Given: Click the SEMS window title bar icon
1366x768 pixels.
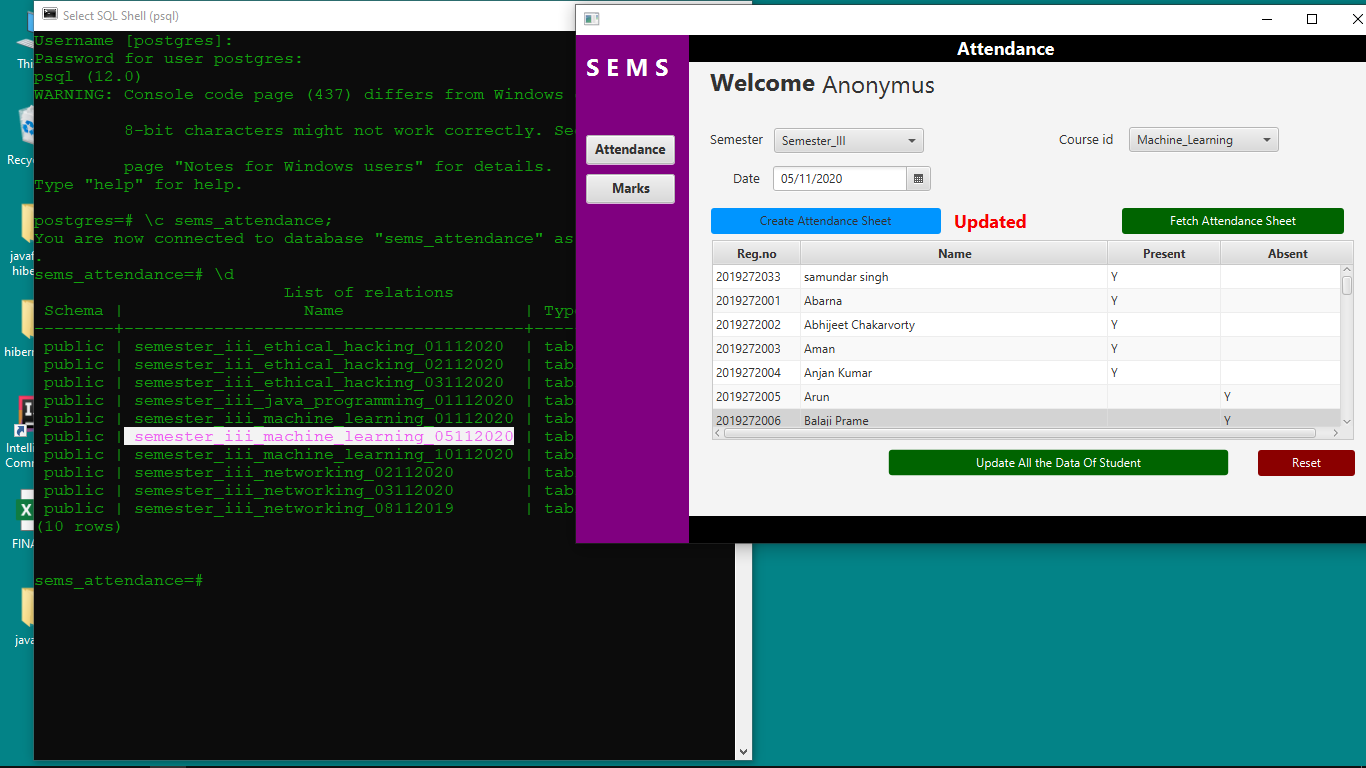Looking at the screenshot, I should (591, 18).
